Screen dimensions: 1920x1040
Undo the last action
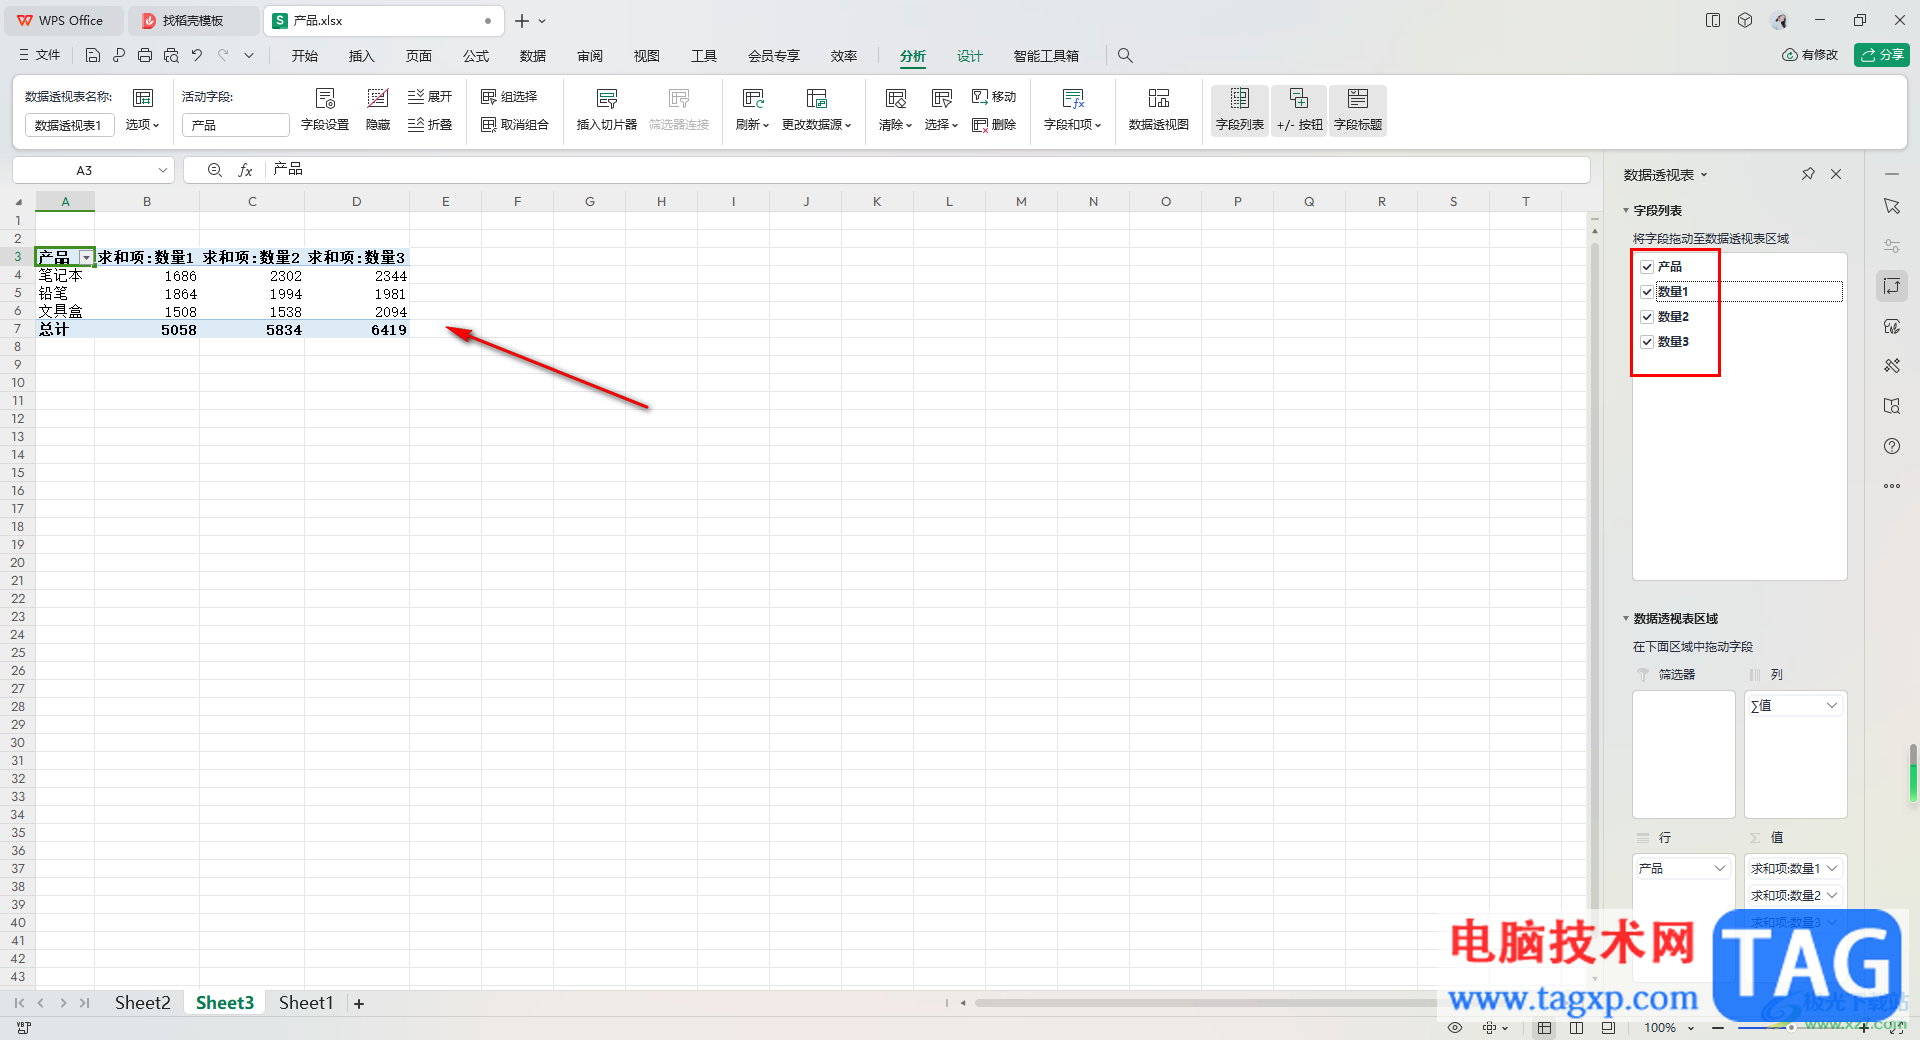[197, 56]
